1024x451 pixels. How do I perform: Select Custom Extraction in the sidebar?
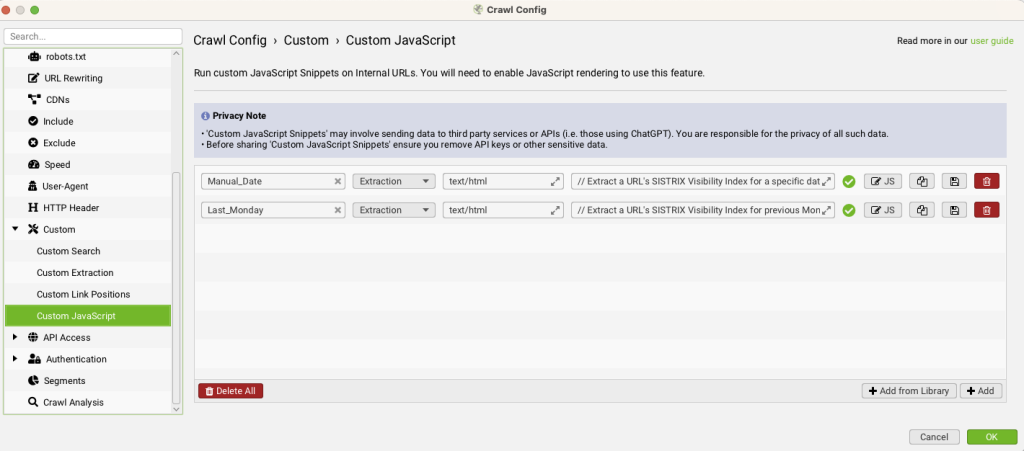[x=75, y=272]
